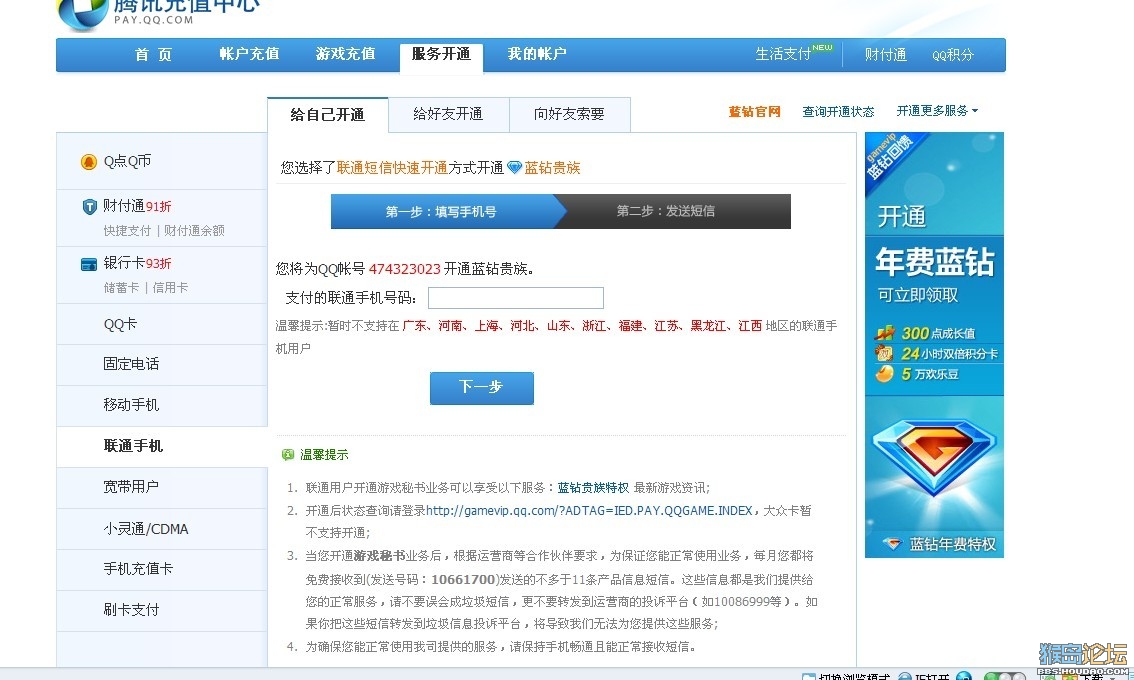The image size is (1134, 680).
Task: Expand the 开通更多服务 dropdown
Action: click(937, 111)
